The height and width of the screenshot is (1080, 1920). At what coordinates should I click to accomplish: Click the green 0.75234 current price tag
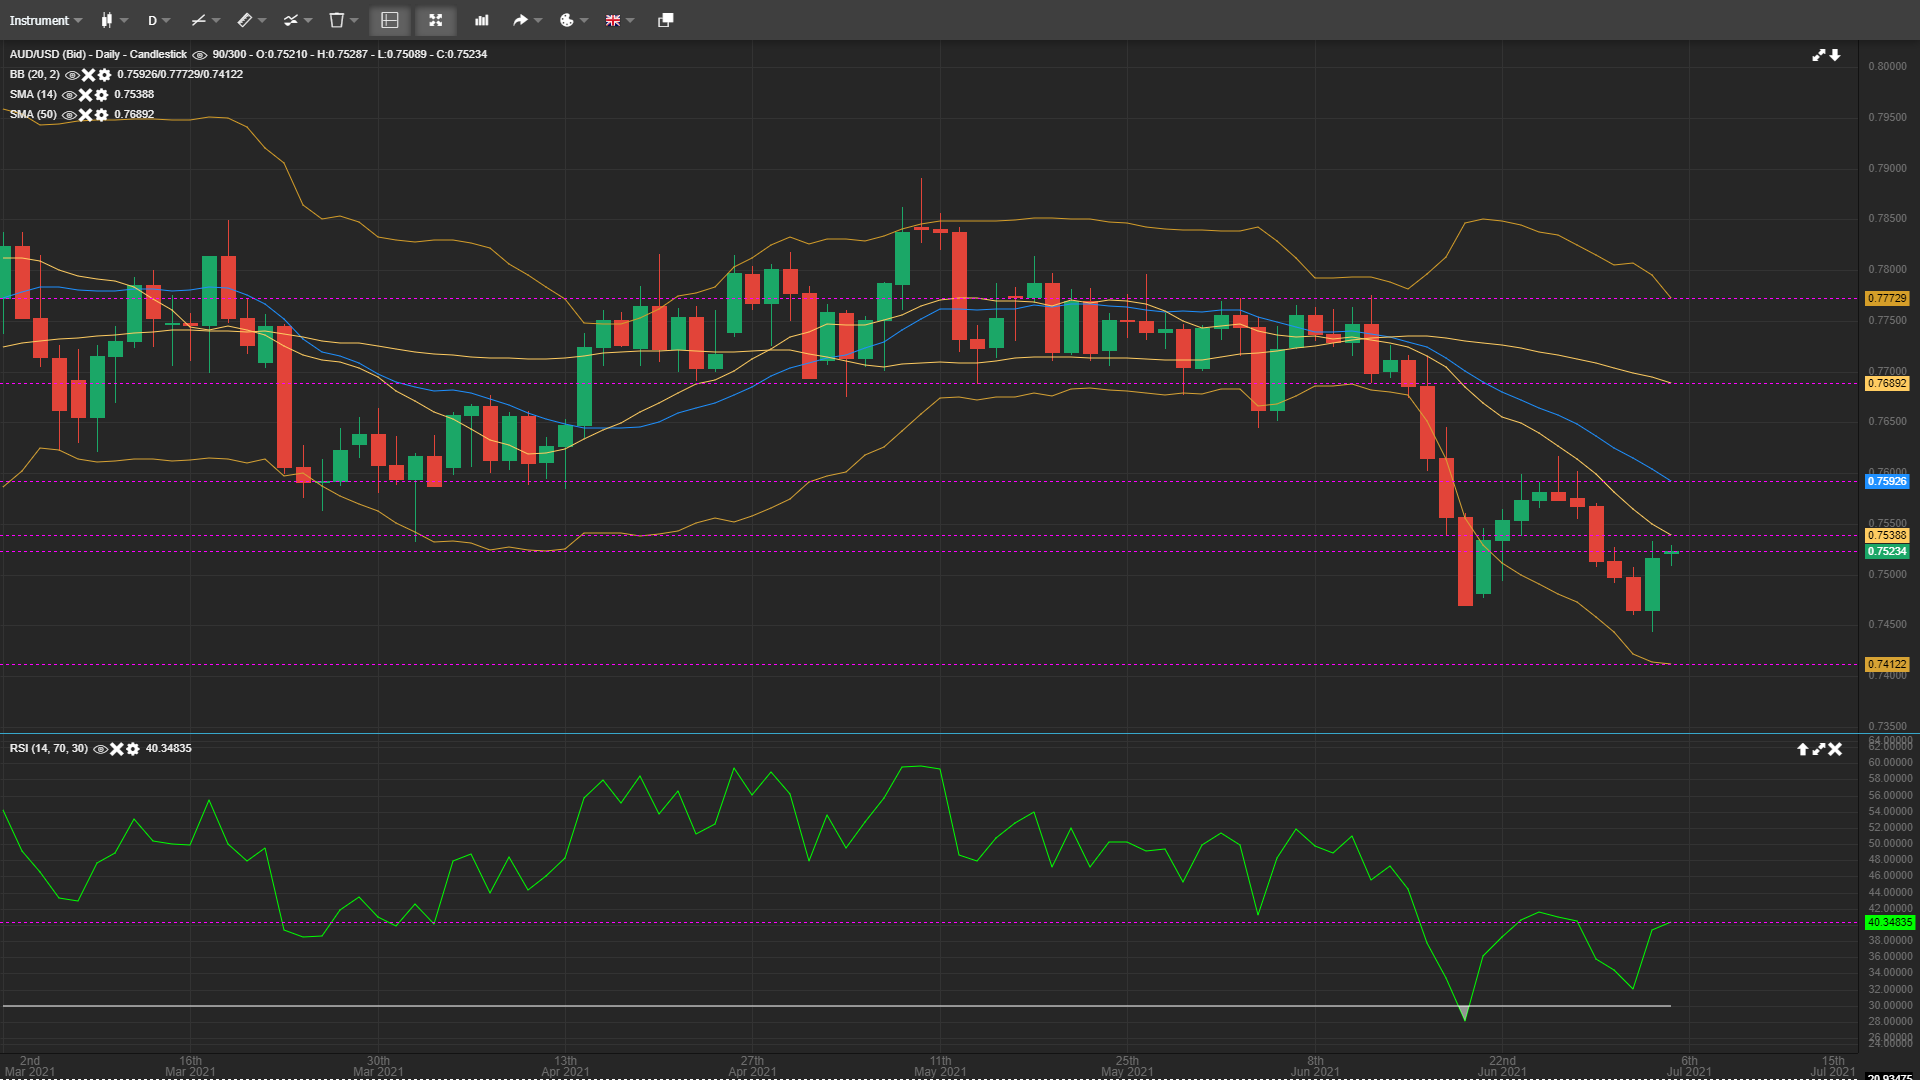pos(1888,551)
